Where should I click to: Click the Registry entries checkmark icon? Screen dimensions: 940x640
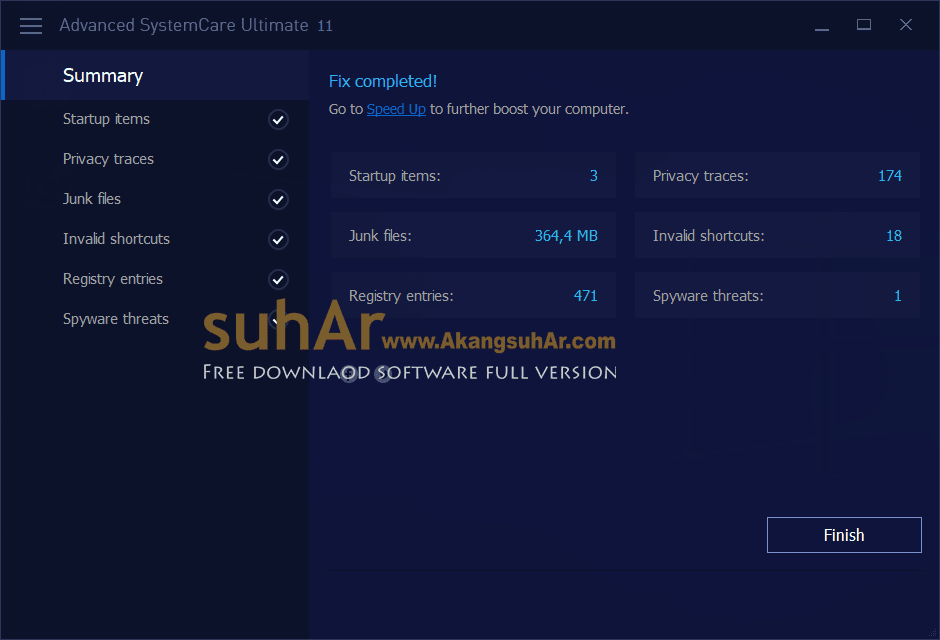[x=278, y=280]
